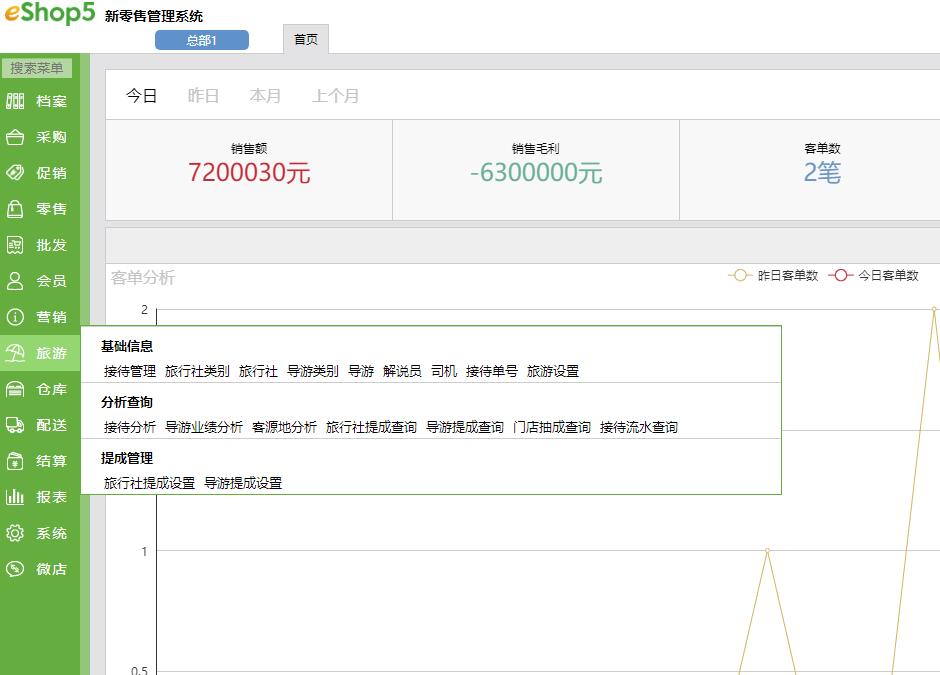Viewport: 940px width, 675px height.
Task: Open 导游提成设置 entry
Action: tap(243, 483)
